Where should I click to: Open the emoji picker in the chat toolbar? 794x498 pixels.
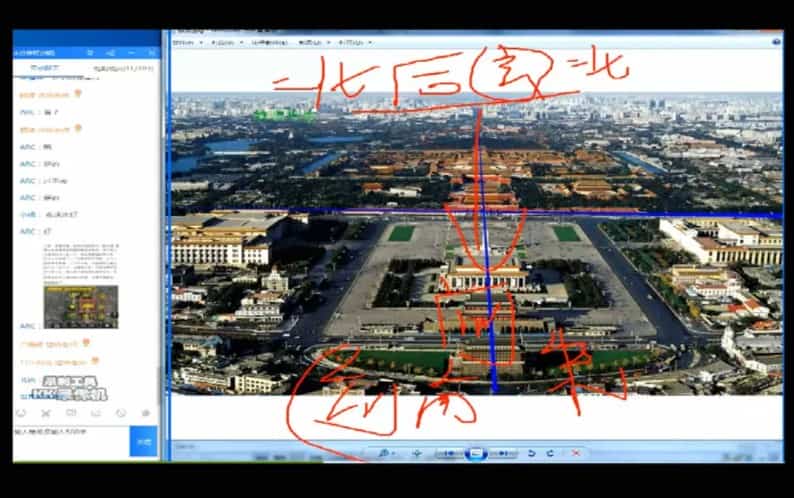click(x=21, y=413)
